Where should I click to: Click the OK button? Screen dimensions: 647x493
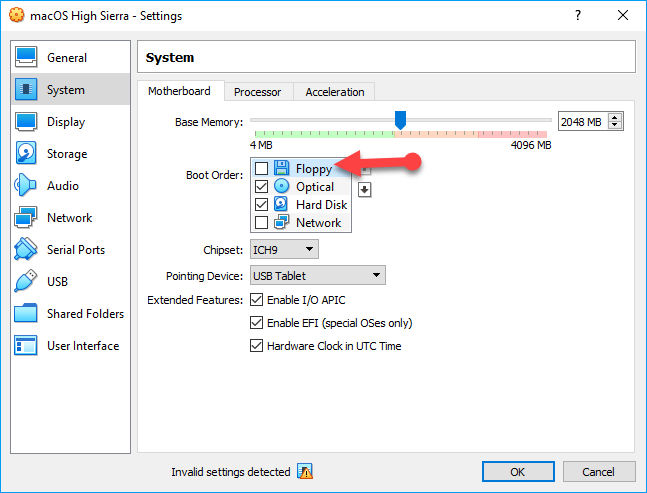517,472
